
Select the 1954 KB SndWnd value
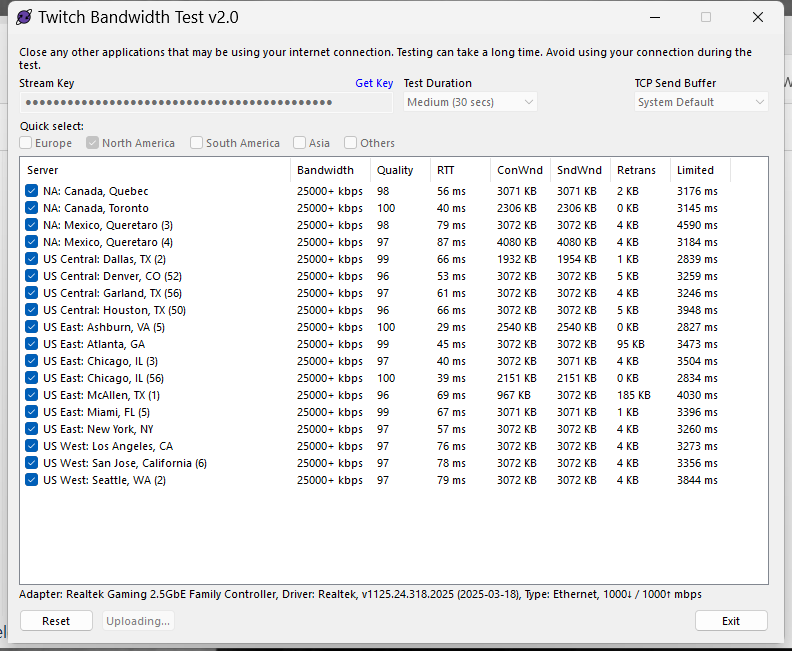tap(576, 259)
